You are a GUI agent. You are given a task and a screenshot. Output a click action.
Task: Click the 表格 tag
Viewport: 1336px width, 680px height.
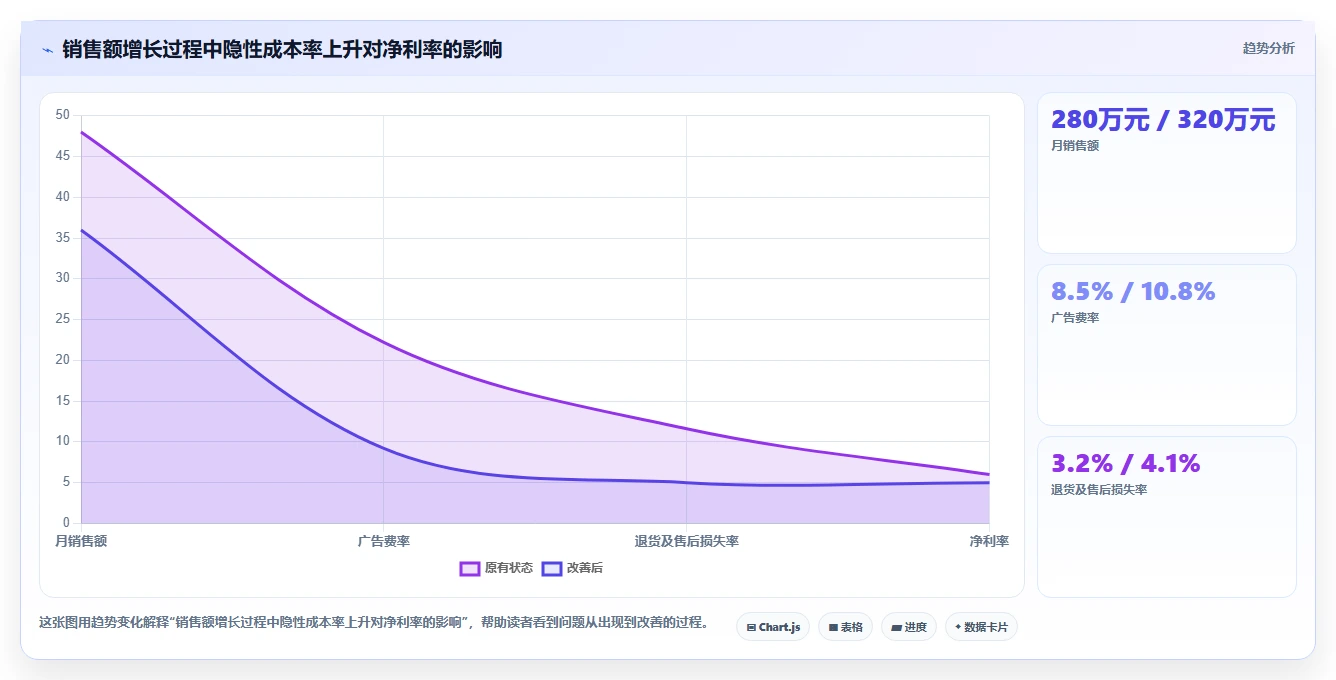(x=845, y=627)
